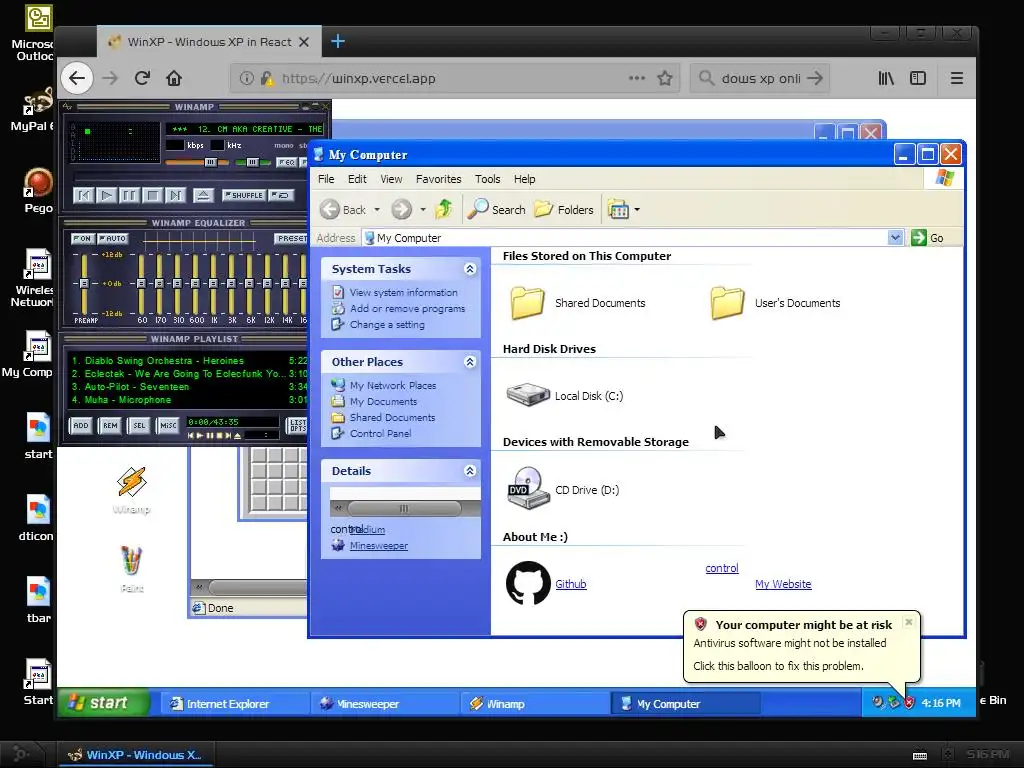This screenshot has height=768, width=1024.
Task: Toggle the equalizer ON button
Action: (82, 238)
